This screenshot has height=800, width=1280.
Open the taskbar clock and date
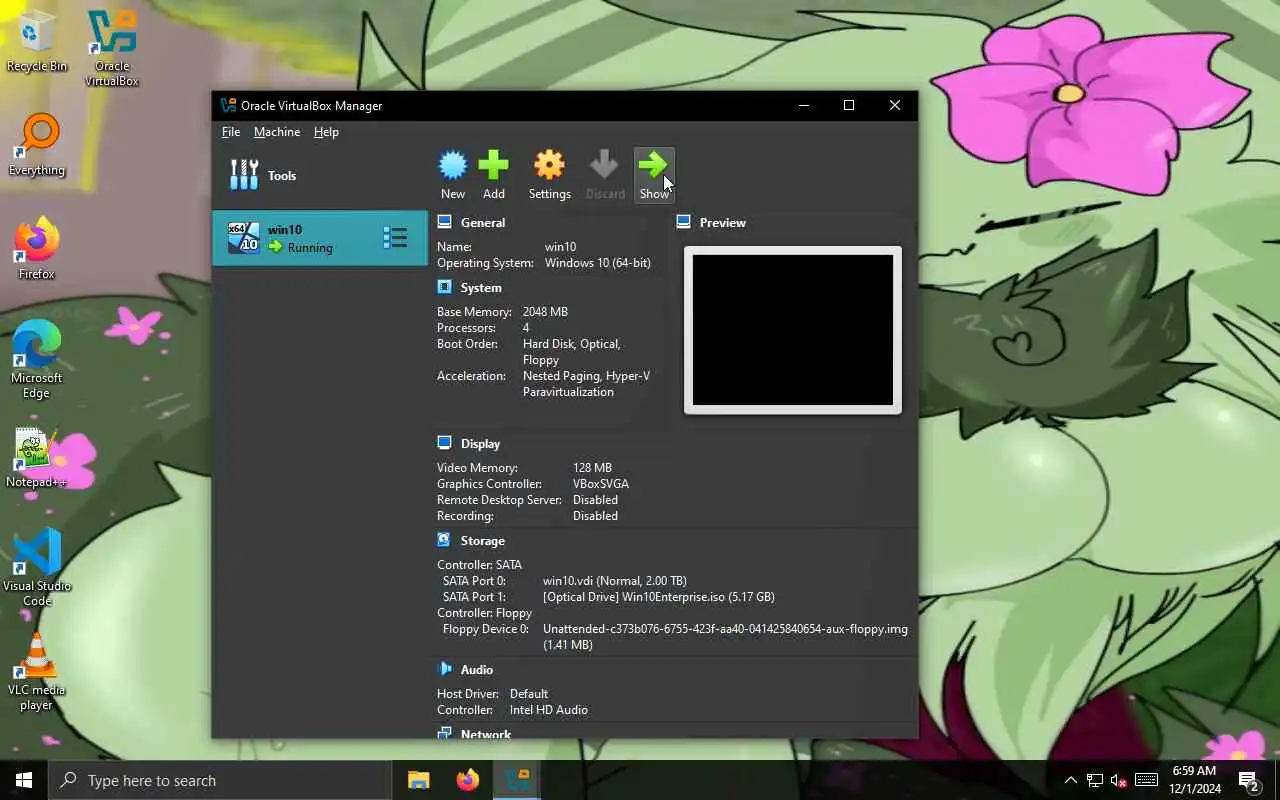click(1194, 780)
